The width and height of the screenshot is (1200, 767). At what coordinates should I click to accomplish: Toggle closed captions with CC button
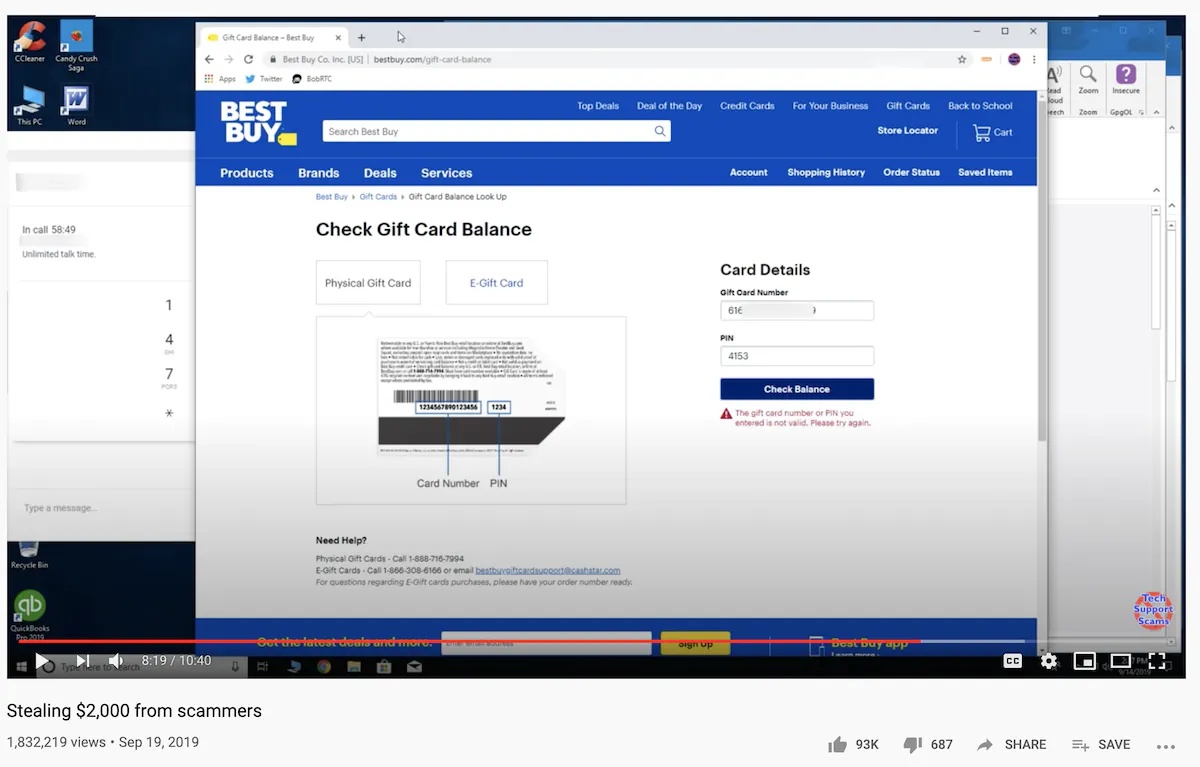tap(1012, 661)
